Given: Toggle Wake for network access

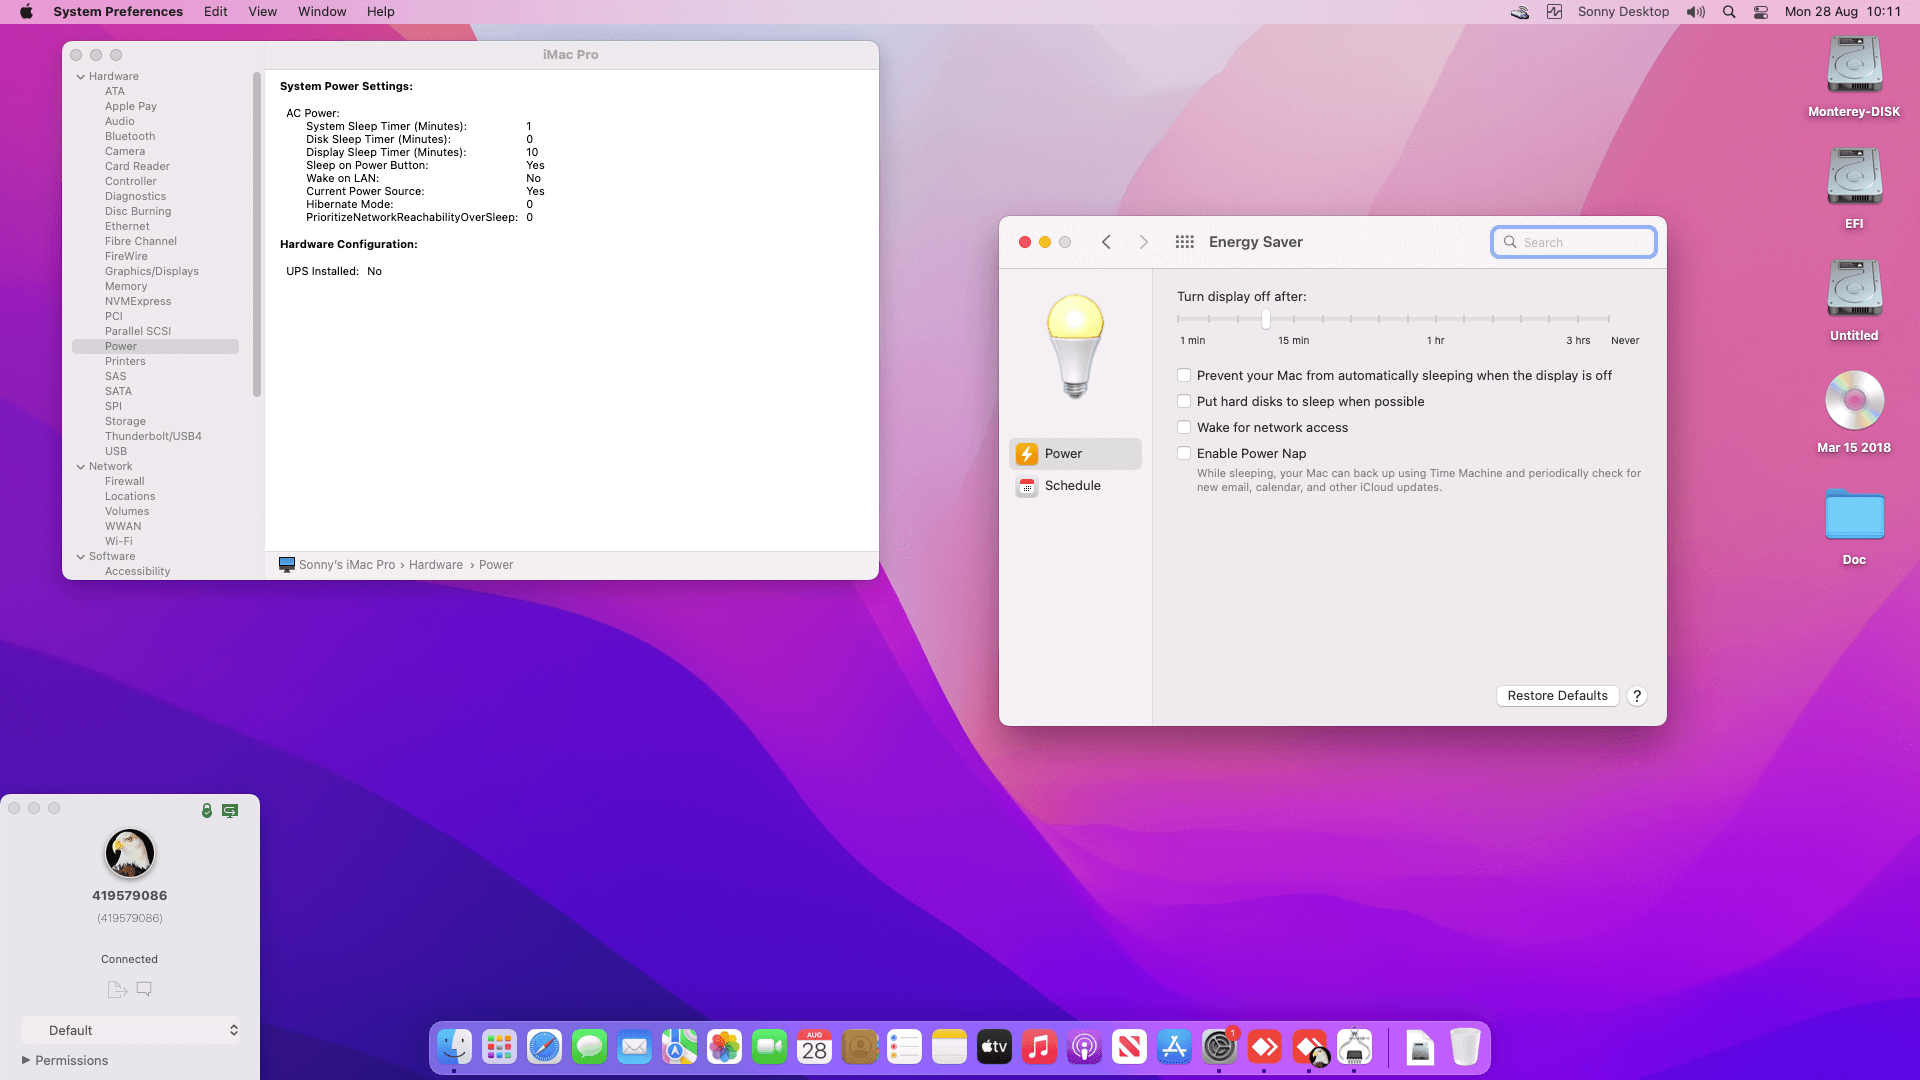Looking at the screenshot, I should coord(1184,428).
